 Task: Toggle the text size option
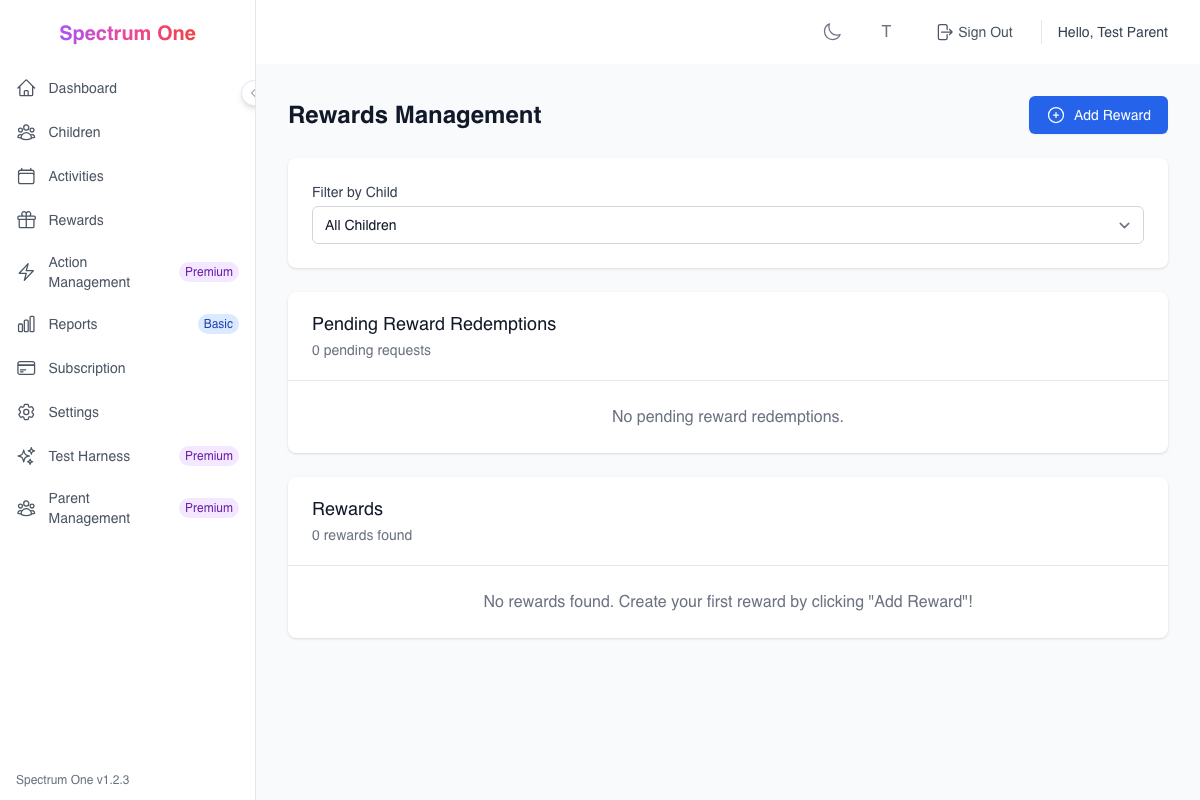pos(886,31)
